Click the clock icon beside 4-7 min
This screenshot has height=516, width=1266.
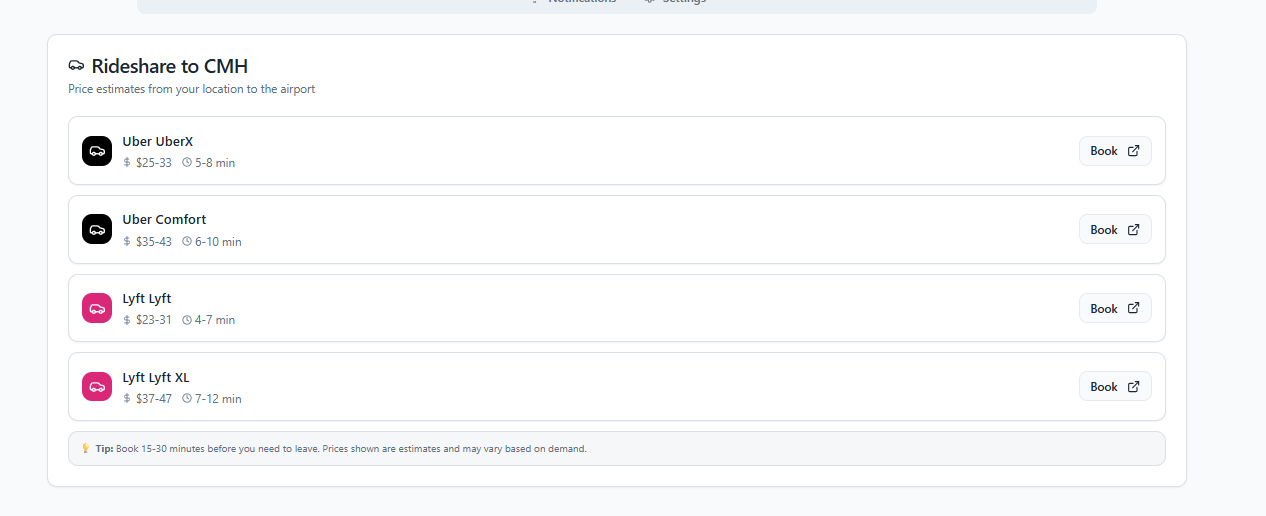(x=187, y=320)
